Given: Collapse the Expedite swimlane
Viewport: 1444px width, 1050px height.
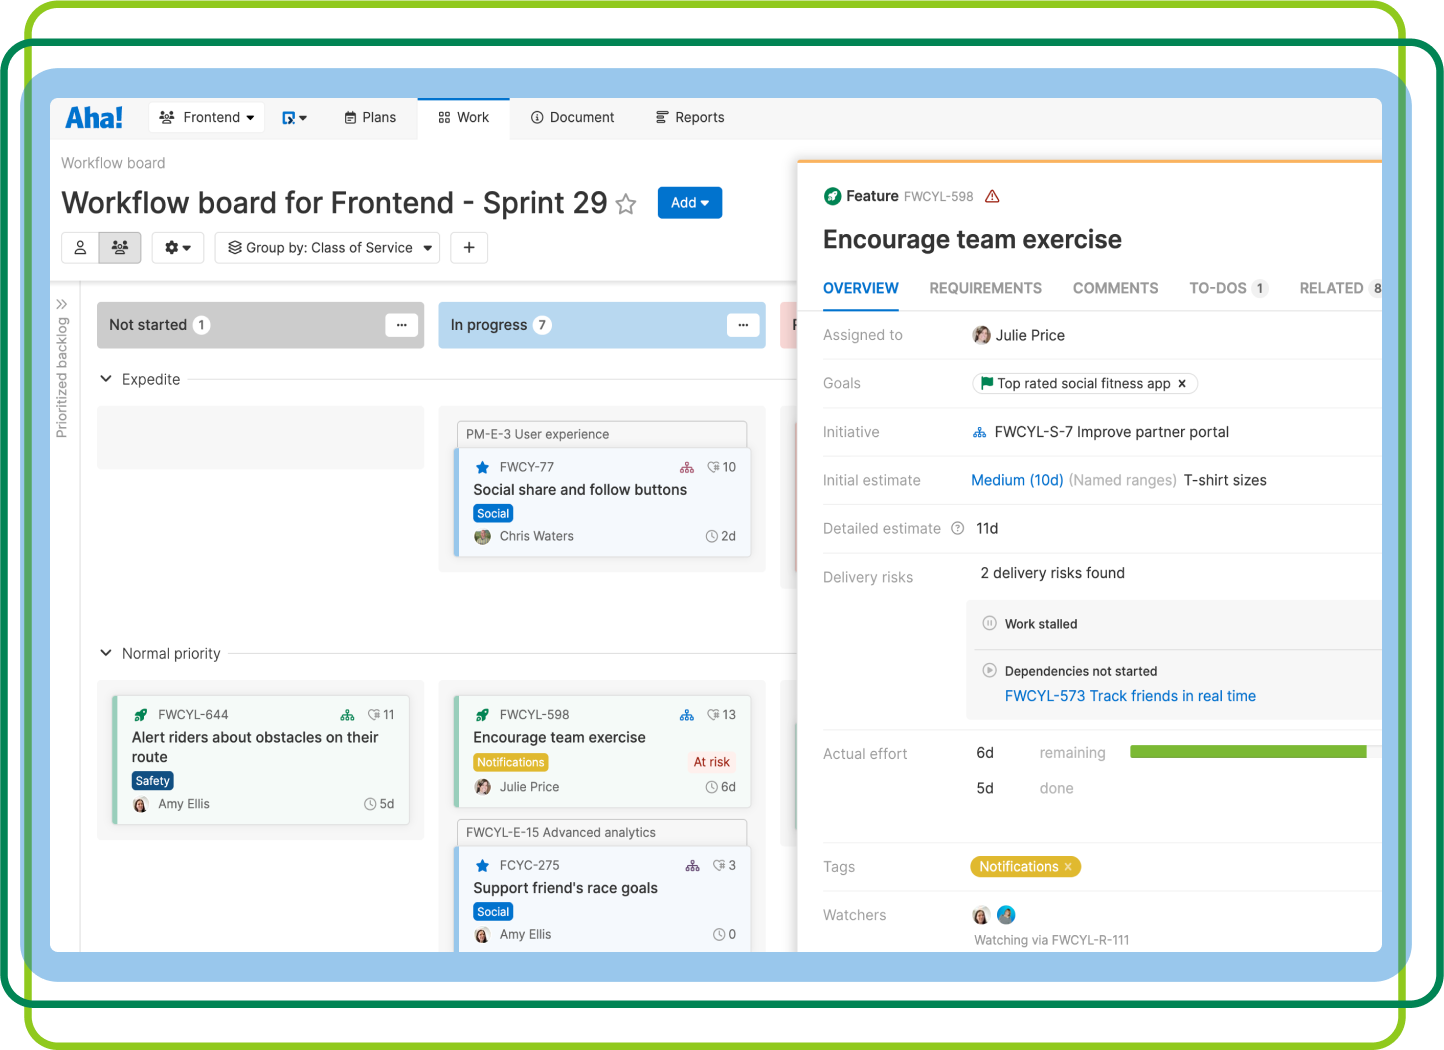Looking at the screenshot, I should [x=106, y=379].
